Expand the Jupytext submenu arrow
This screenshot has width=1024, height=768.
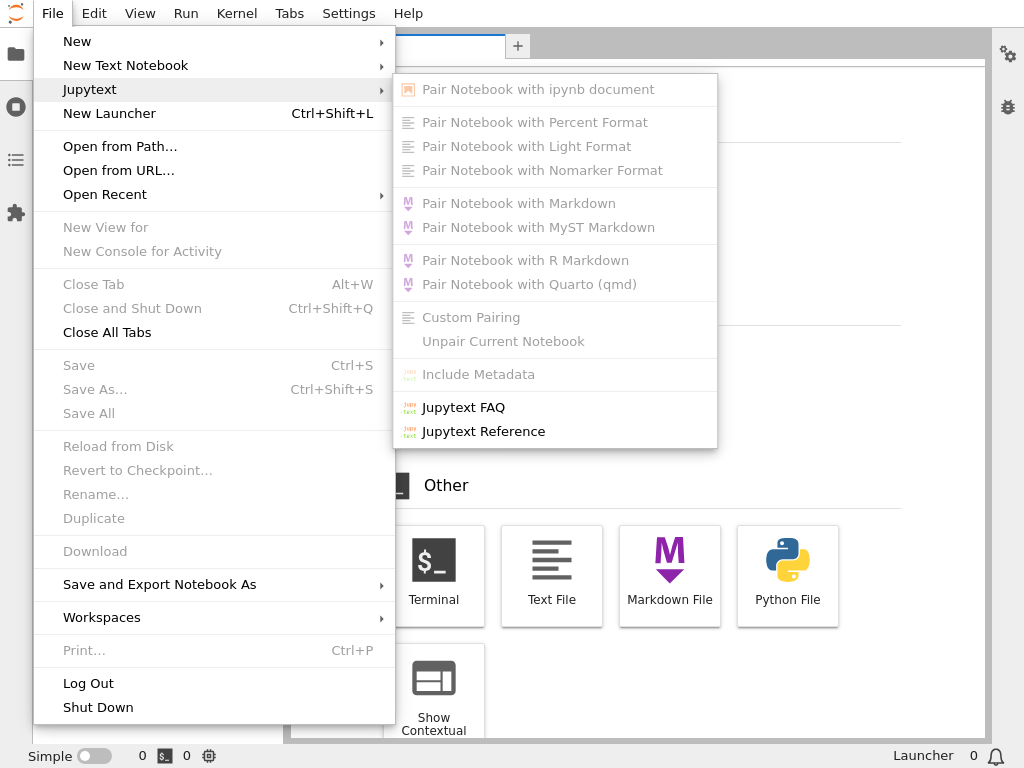coord(381,90)
